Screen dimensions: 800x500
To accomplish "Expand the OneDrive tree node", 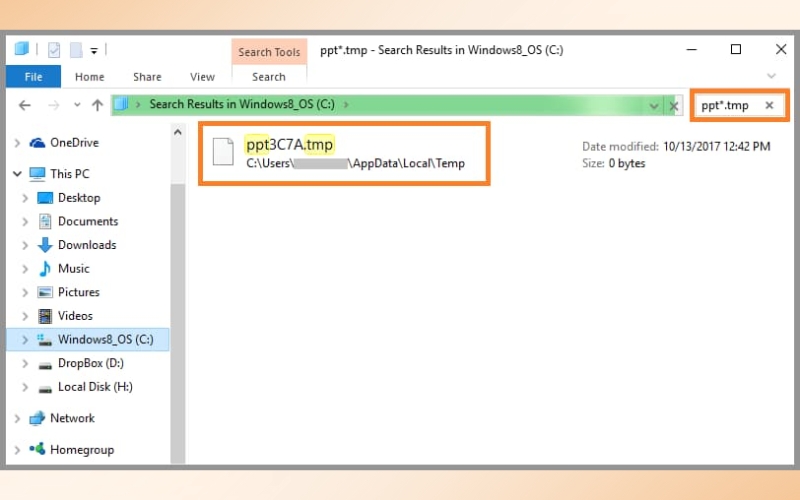I will point(17,143).
